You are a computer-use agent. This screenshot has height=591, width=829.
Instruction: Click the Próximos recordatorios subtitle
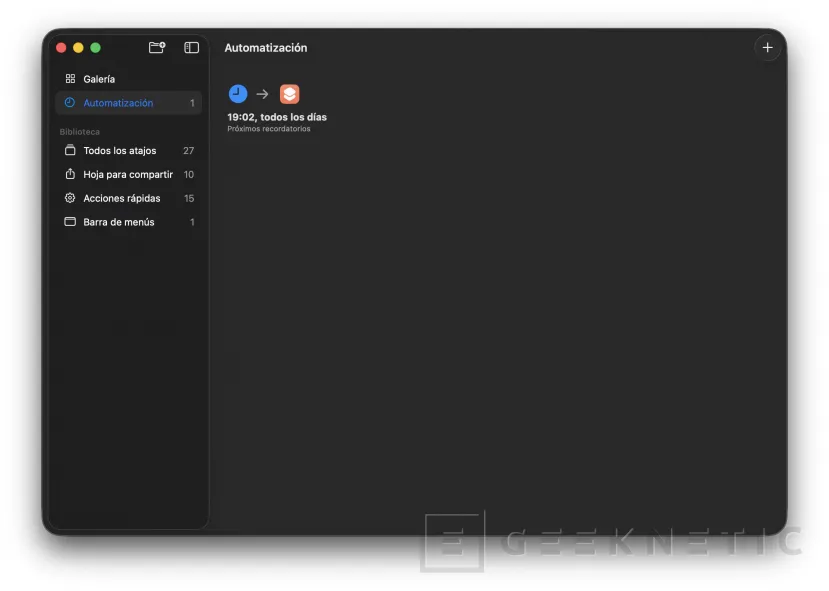point(268,129)
